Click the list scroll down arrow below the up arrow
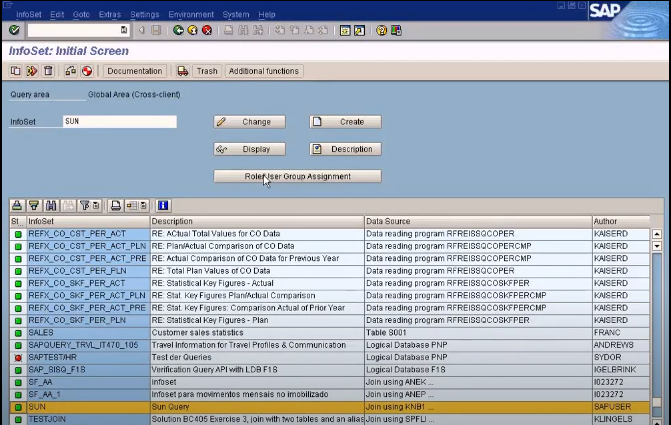Viewport: 671px width, 425px height. click(x=657, y=246)
